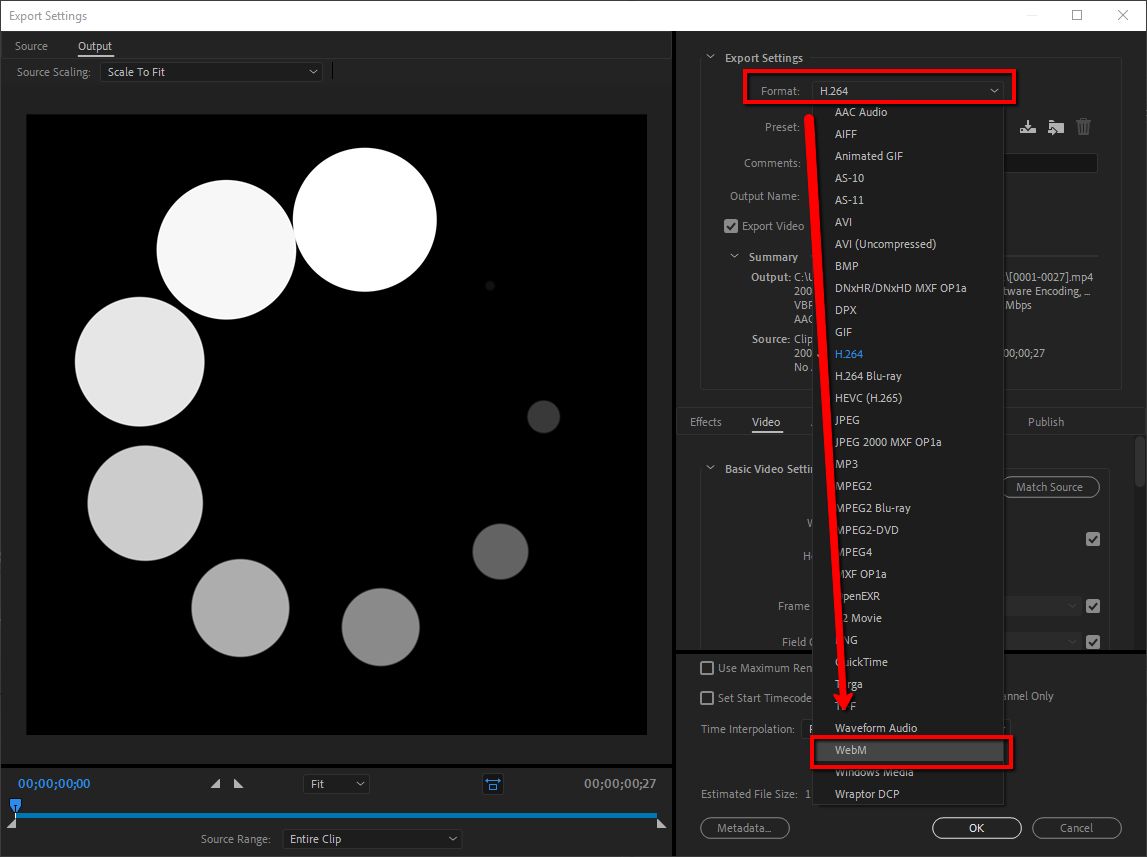
Task: Collapse the Export Settings section
Action: pos(710,57)
